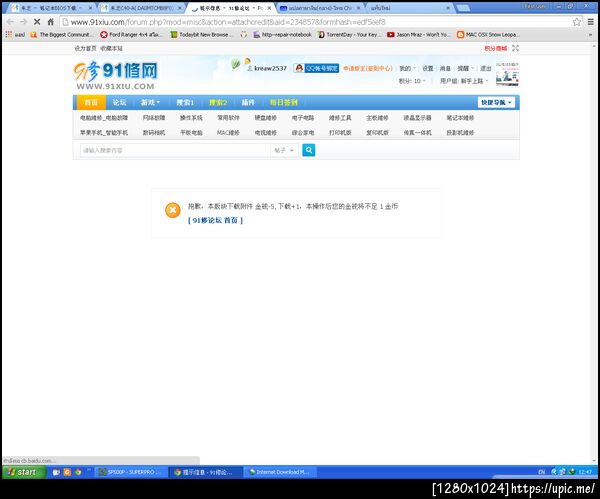This screenshot has width=600, height=499.
Task: Open the 插件 navigation item
Action: coord(248,102)
